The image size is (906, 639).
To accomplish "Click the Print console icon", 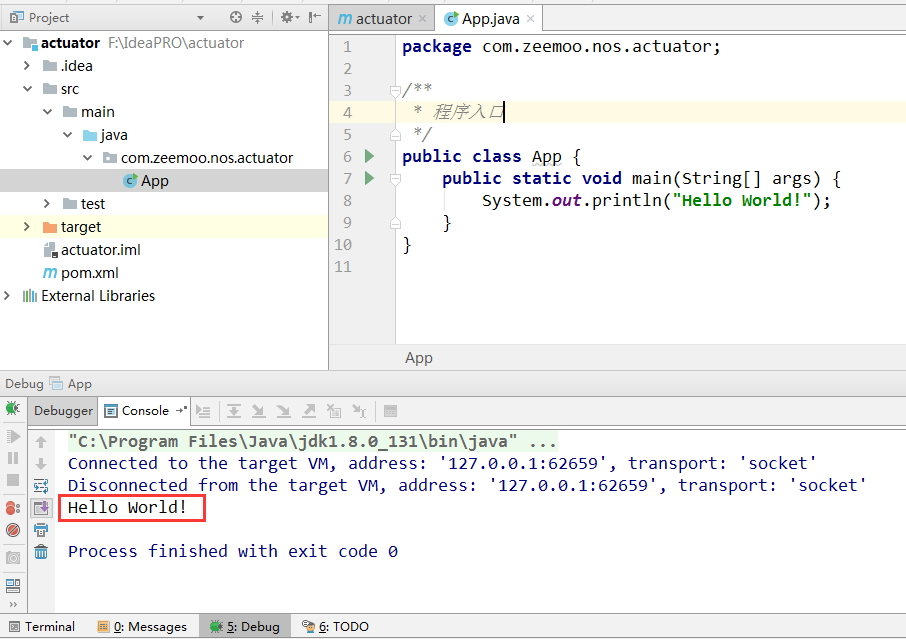I will click(41, 530).
